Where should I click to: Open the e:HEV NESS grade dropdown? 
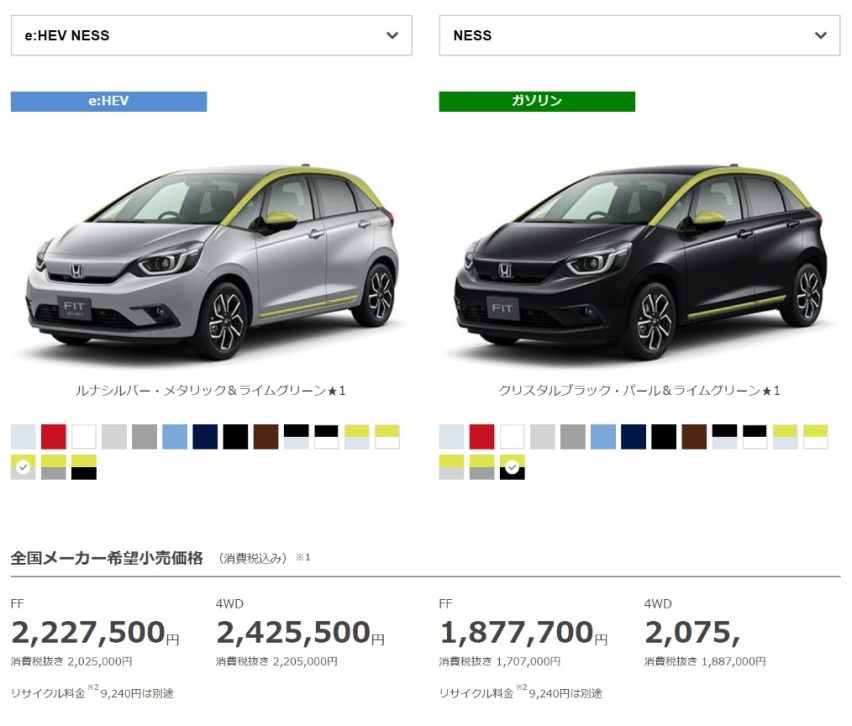(211, 35)
